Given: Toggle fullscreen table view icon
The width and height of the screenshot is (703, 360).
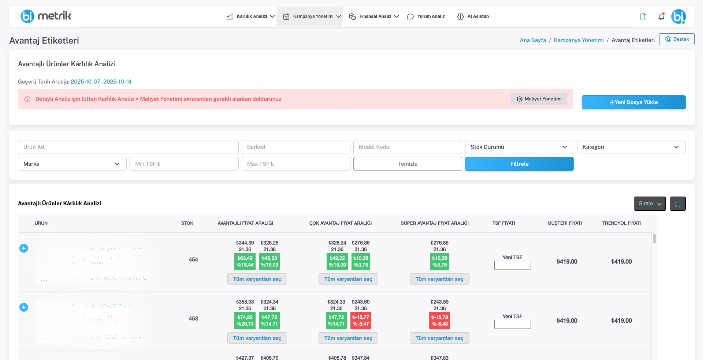Looking at the screenshot, I should coord(678,204).
